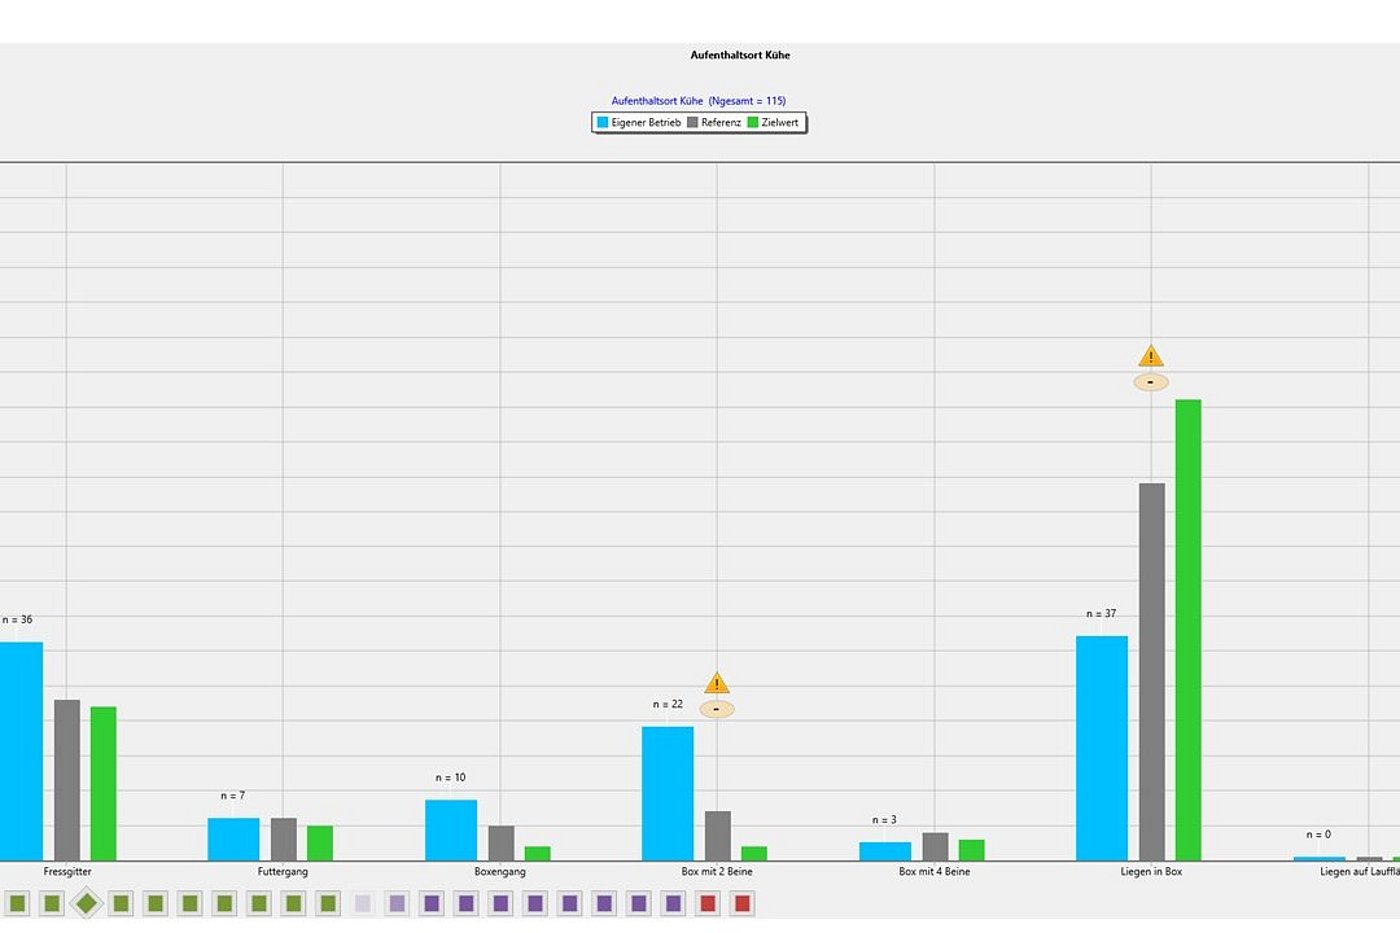
Task: Click the blue Liegen in Box bar
Action: point(1102,748)
